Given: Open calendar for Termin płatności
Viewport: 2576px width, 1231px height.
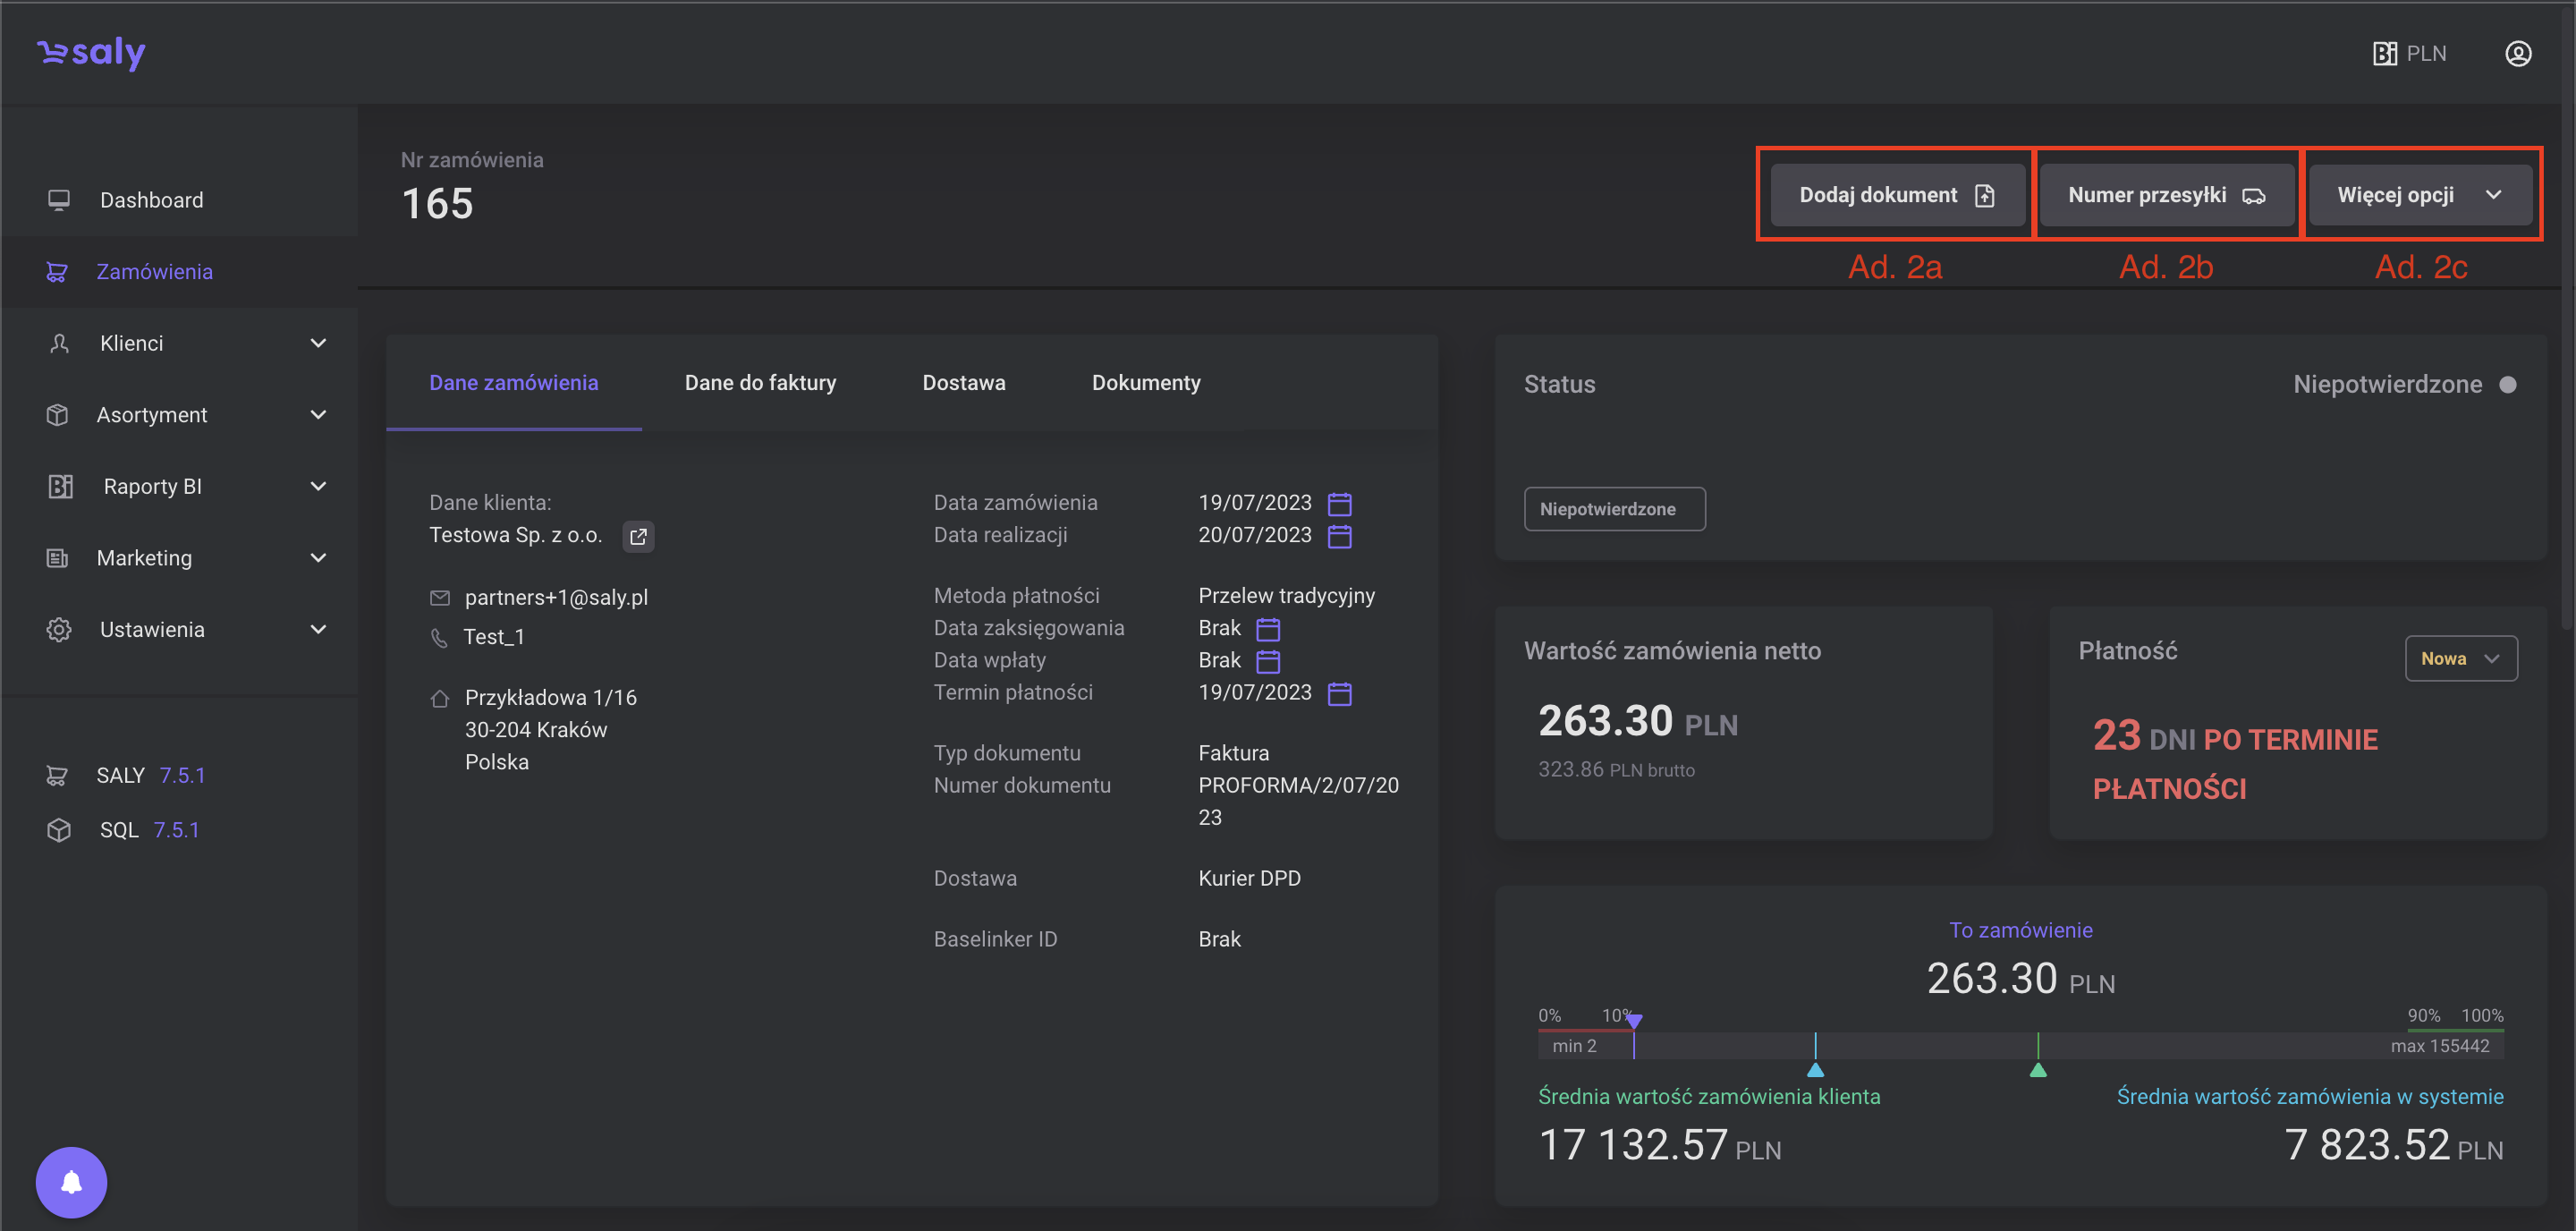Looking at the screenshot, I should coord(1339,693).
